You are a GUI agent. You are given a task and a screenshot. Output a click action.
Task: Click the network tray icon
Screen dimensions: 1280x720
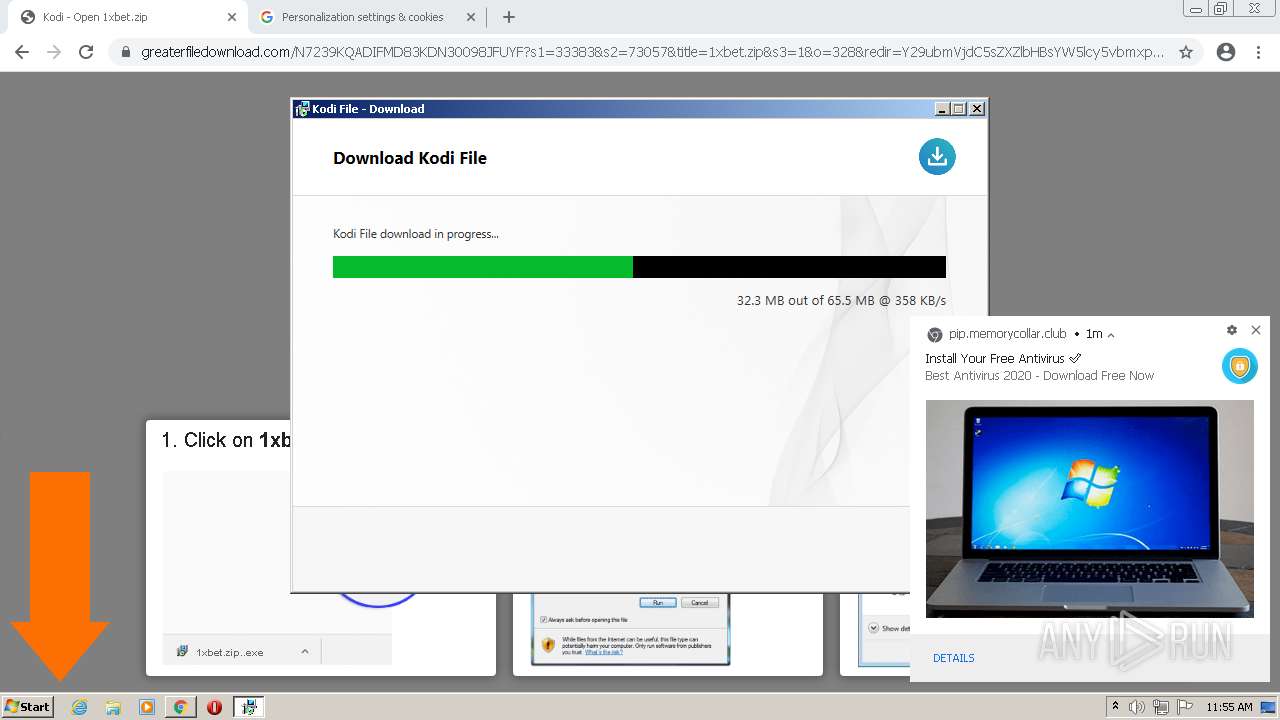[1161, 707]
